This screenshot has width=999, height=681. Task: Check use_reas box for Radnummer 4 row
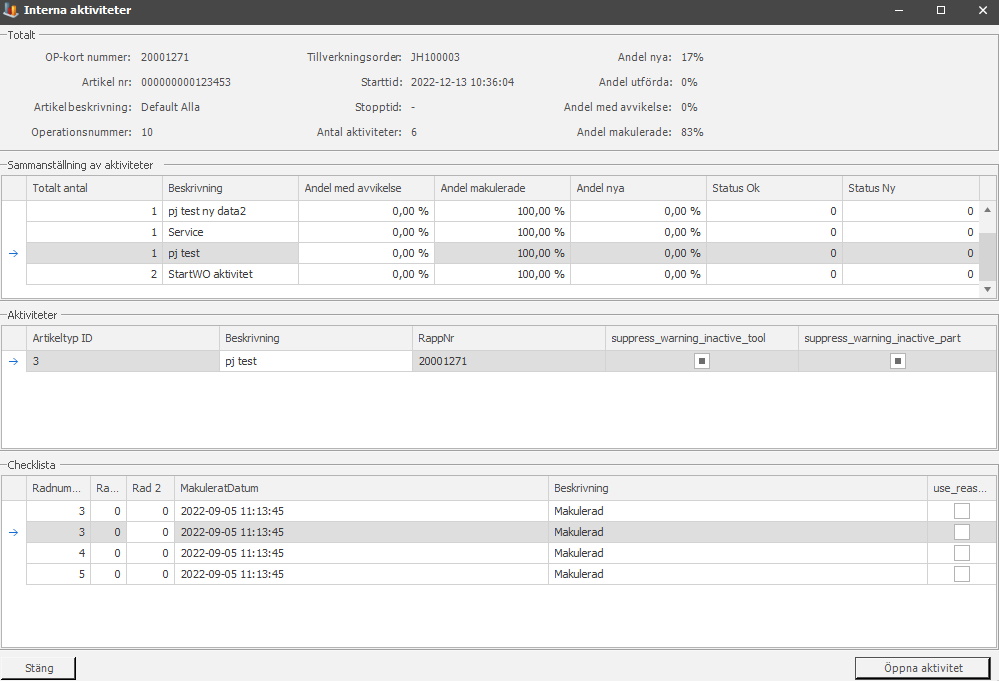[x=961, y=553]
